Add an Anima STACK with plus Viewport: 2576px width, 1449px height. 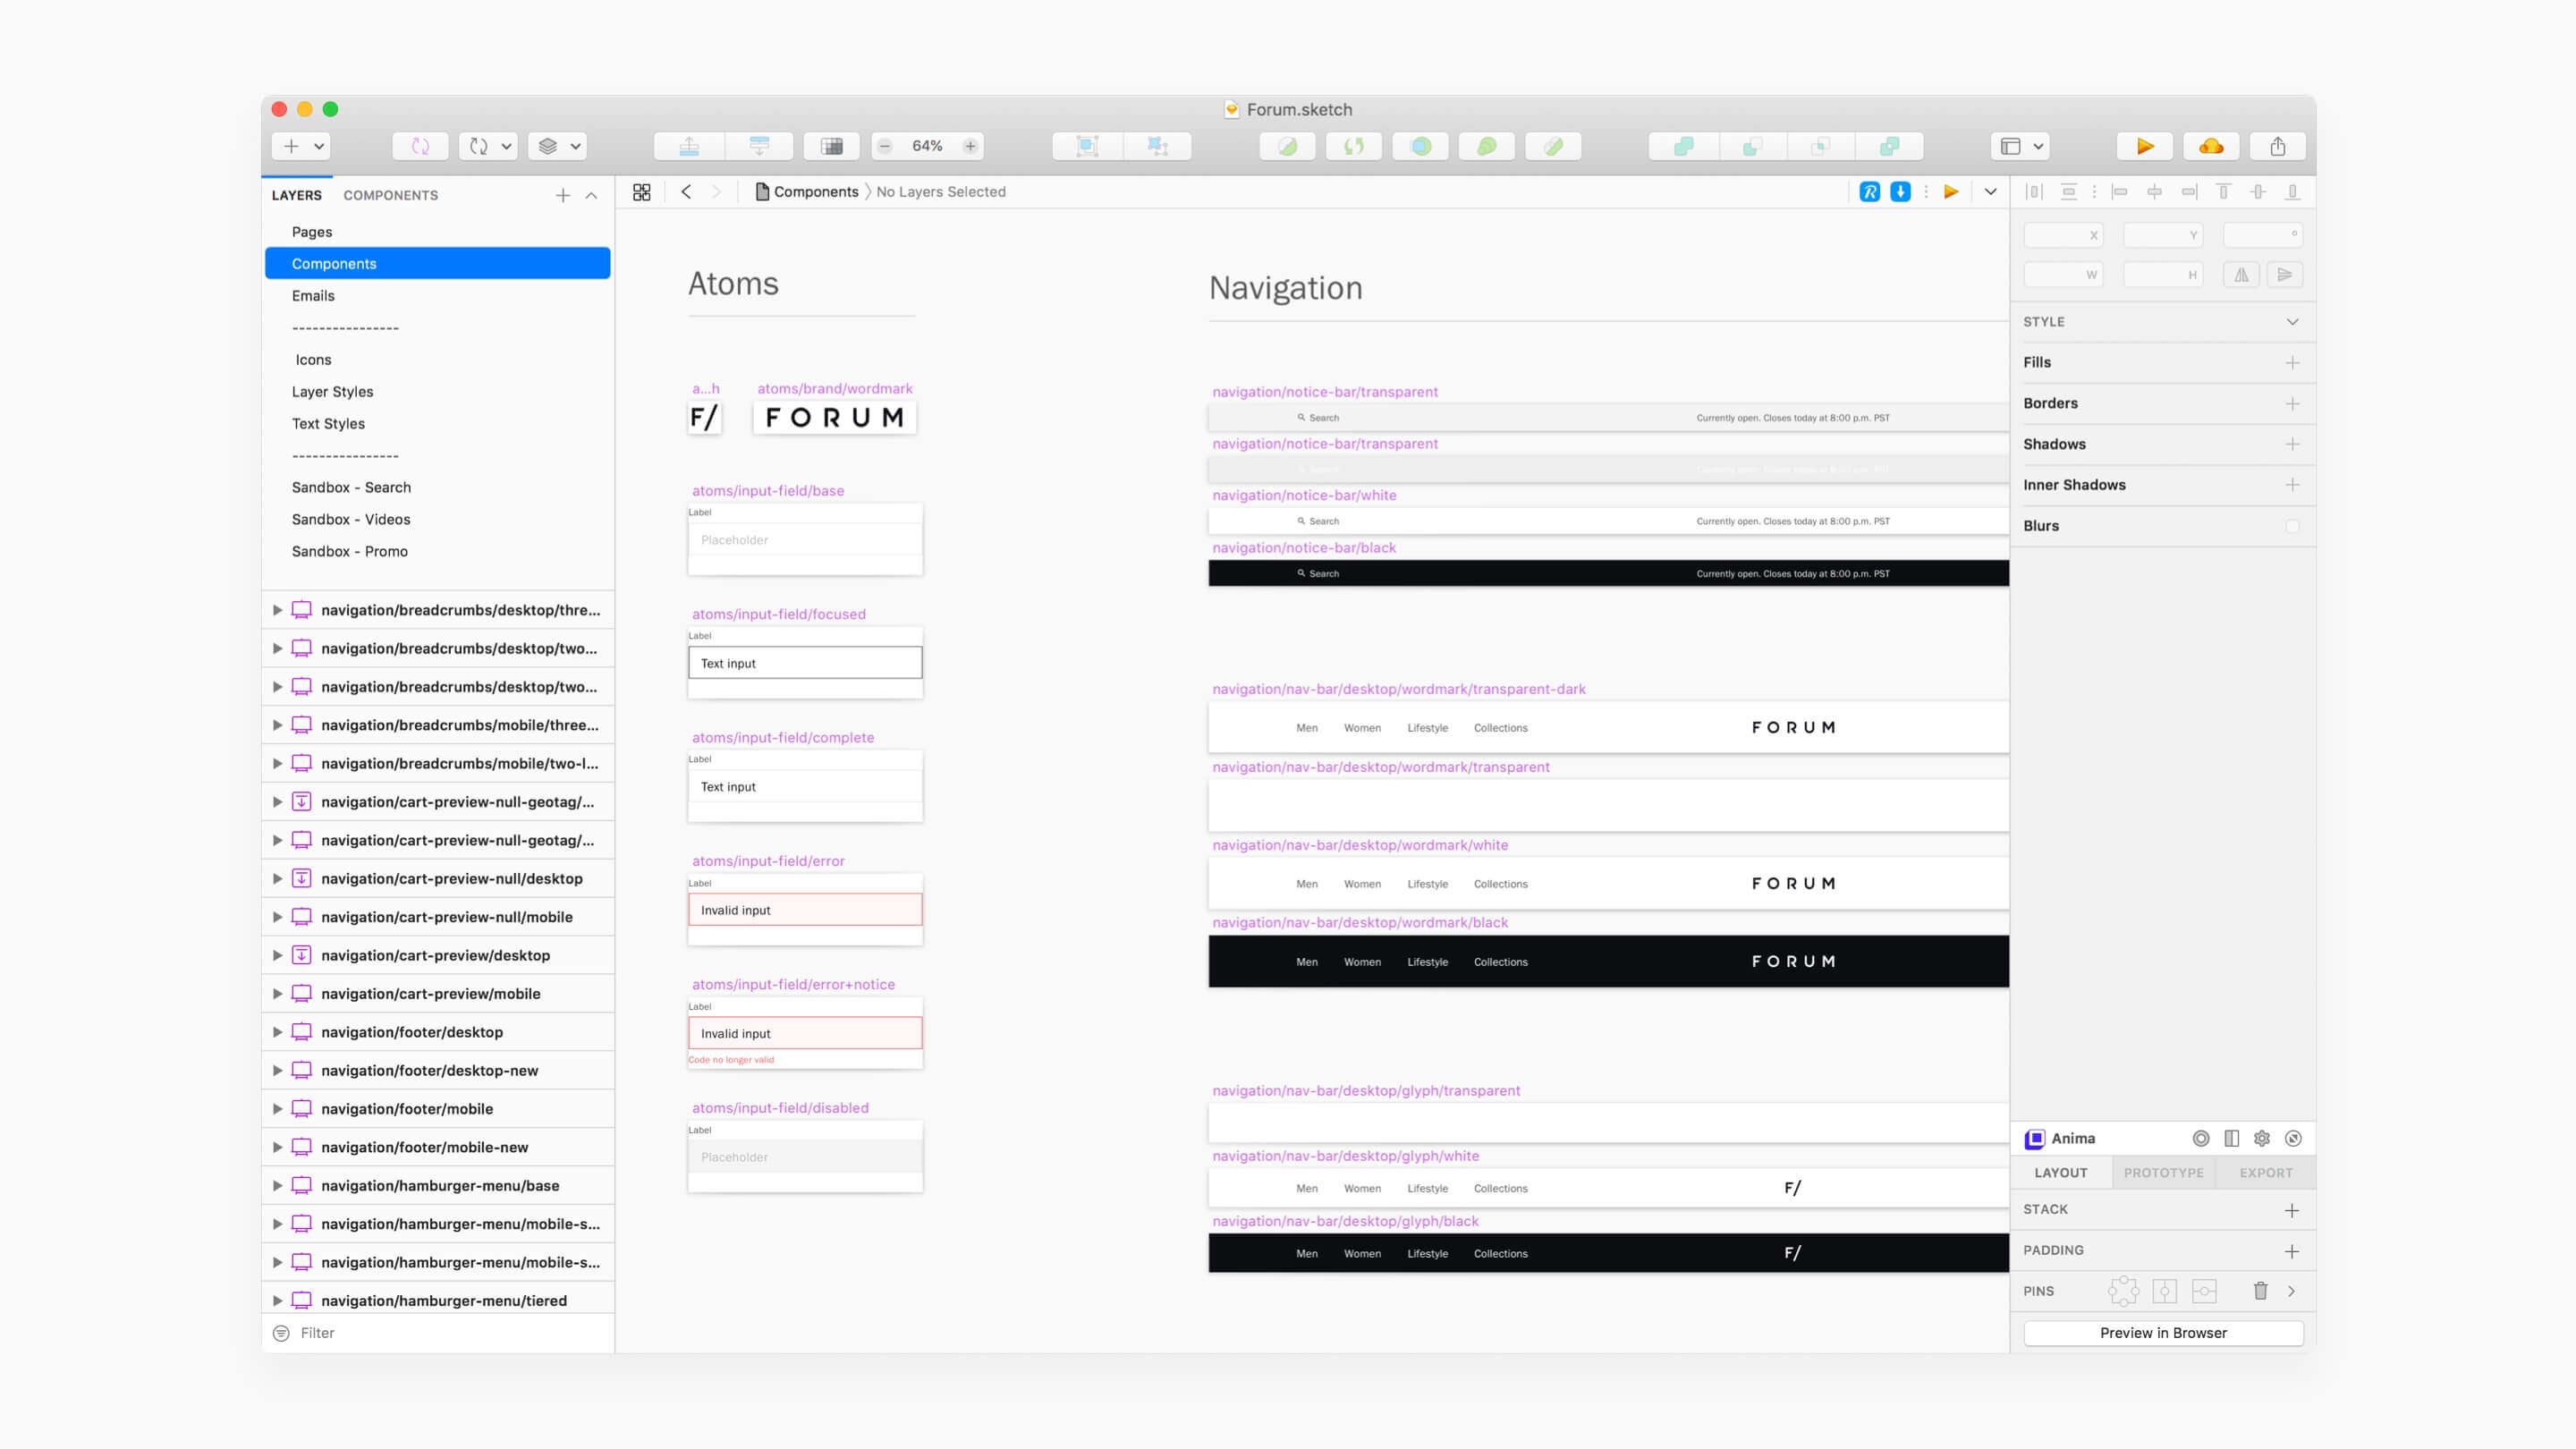point(2291,1211)
